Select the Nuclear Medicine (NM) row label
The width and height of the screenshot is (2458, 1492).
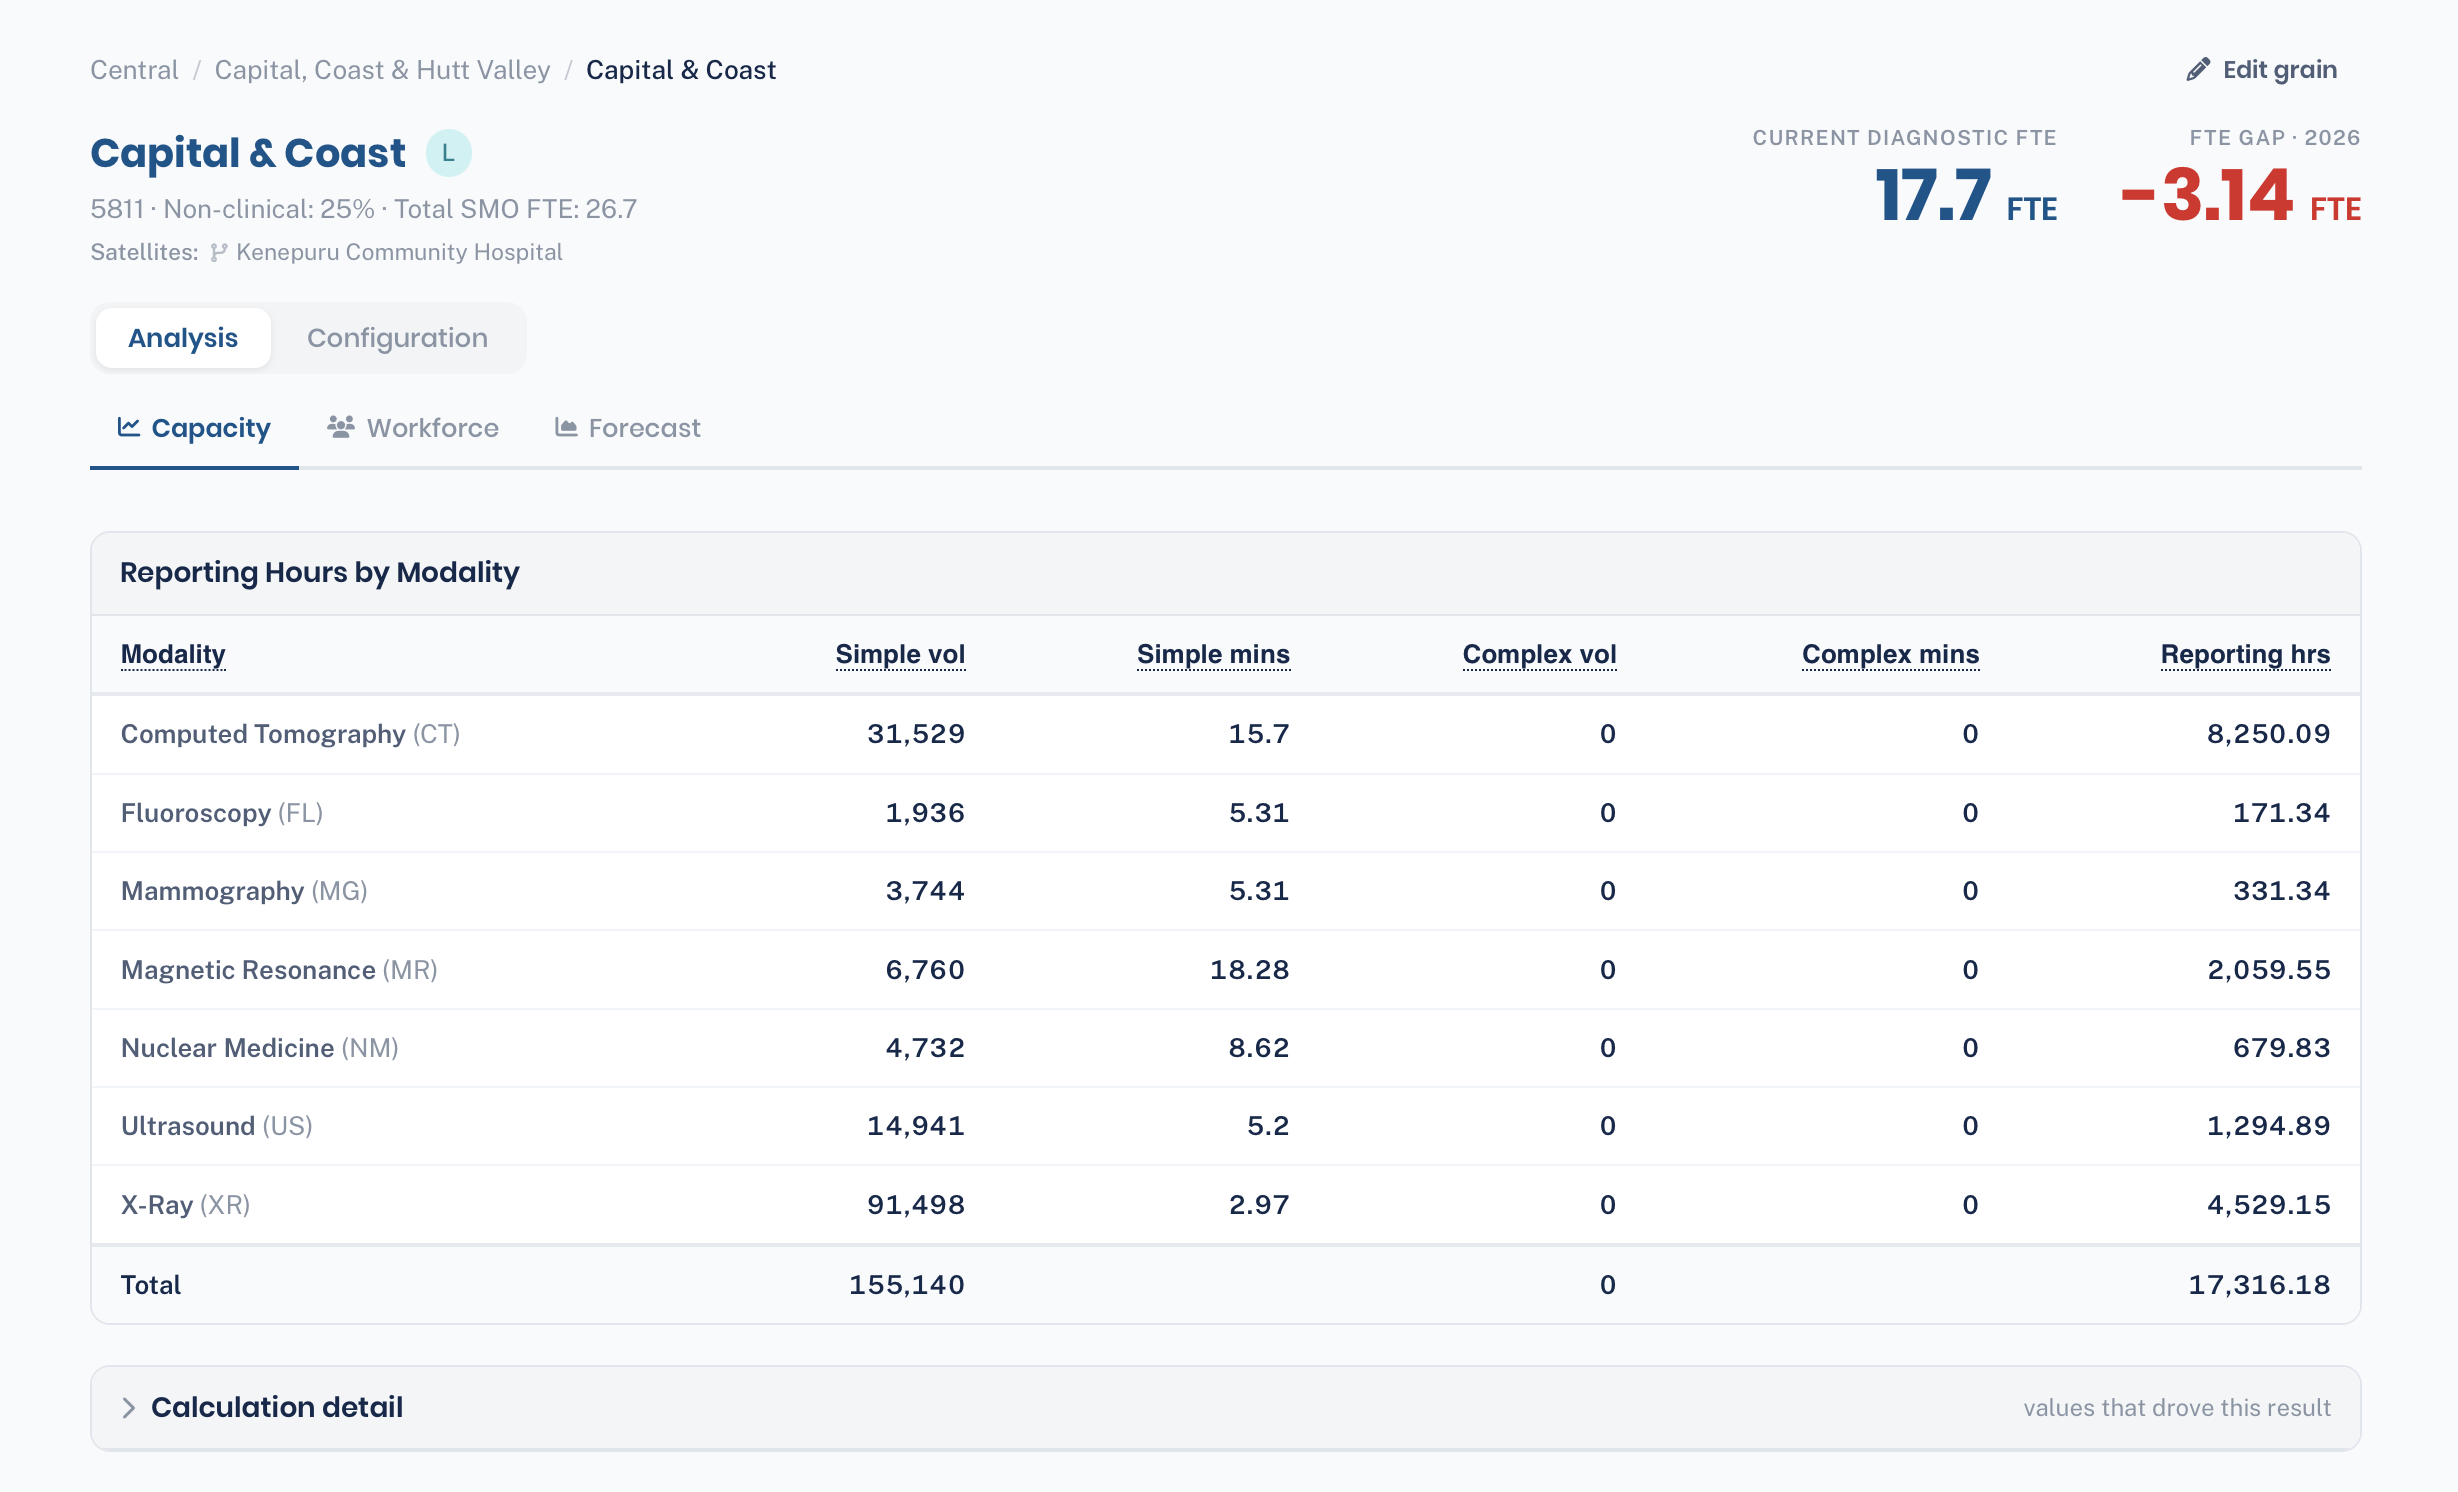(x=259, y=1048)
